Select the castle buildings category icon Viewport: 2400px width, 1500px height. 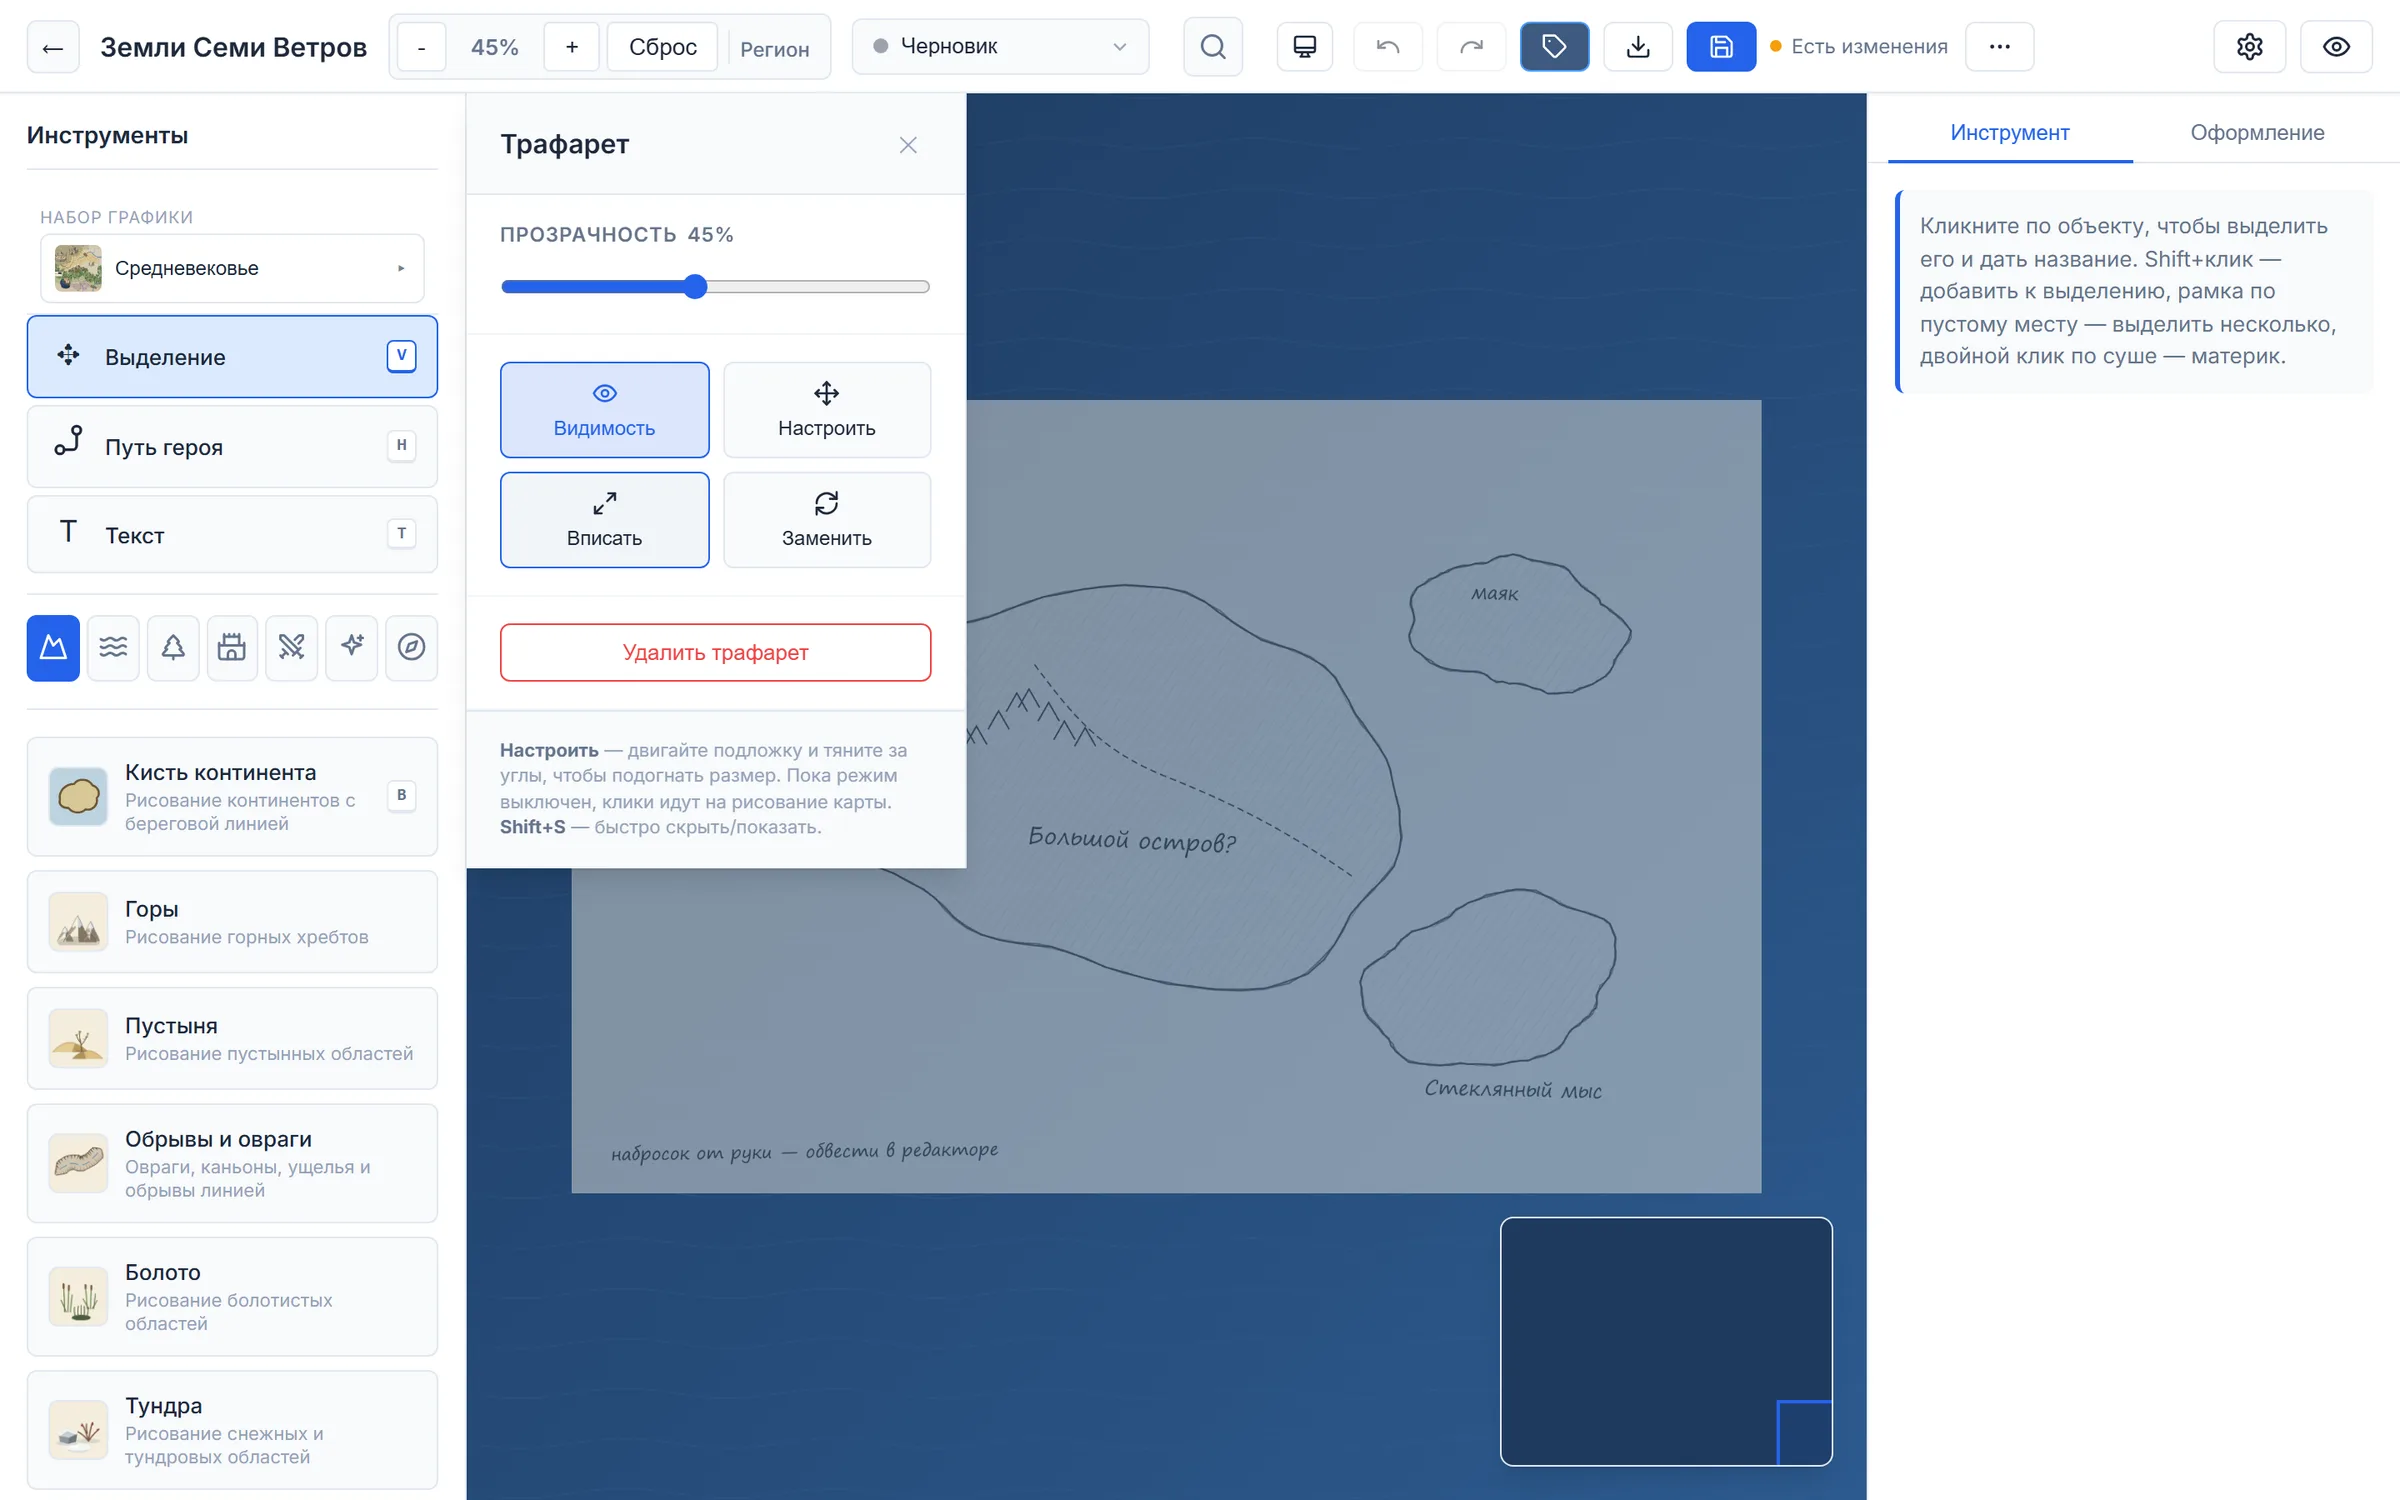[232, 648]
